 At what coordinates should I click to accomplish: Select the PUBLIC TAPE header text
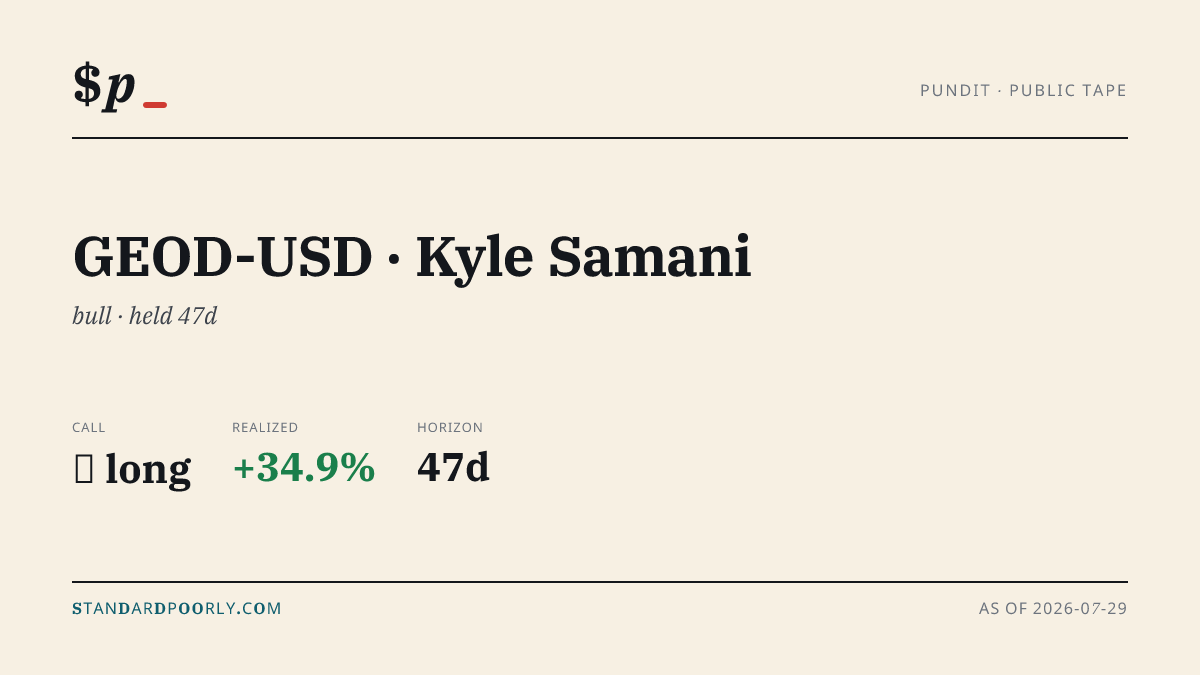[1068, 91]
